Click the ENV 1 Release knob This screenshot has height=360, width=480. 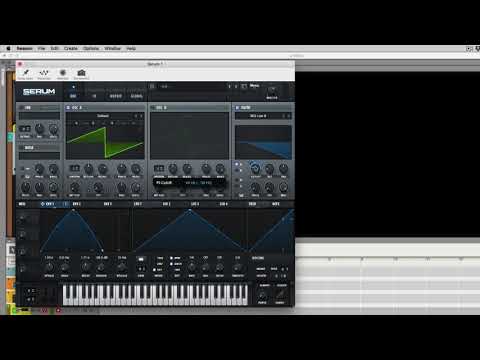tap(121, 266)
